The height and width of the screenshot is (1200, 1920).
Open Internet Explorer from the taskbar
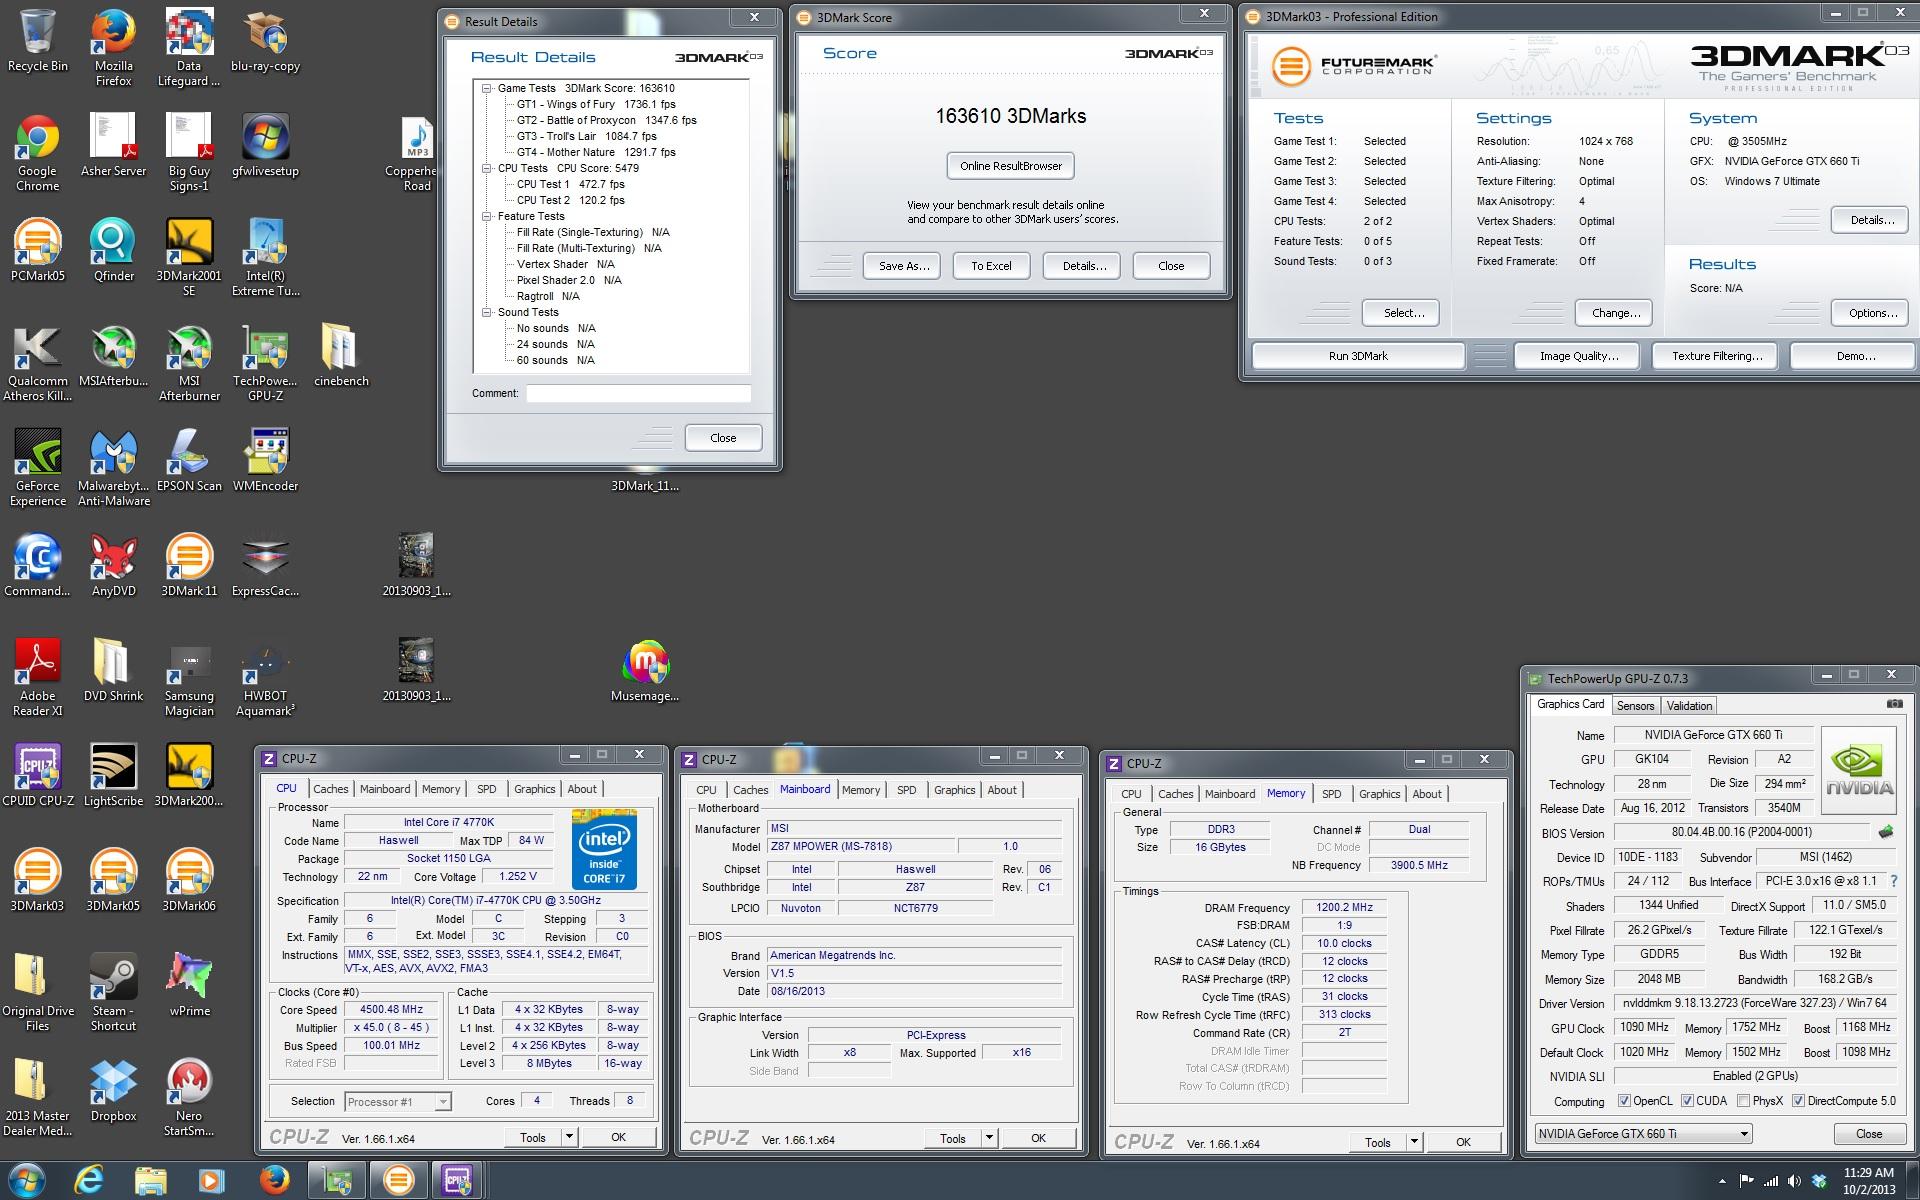89,1180
